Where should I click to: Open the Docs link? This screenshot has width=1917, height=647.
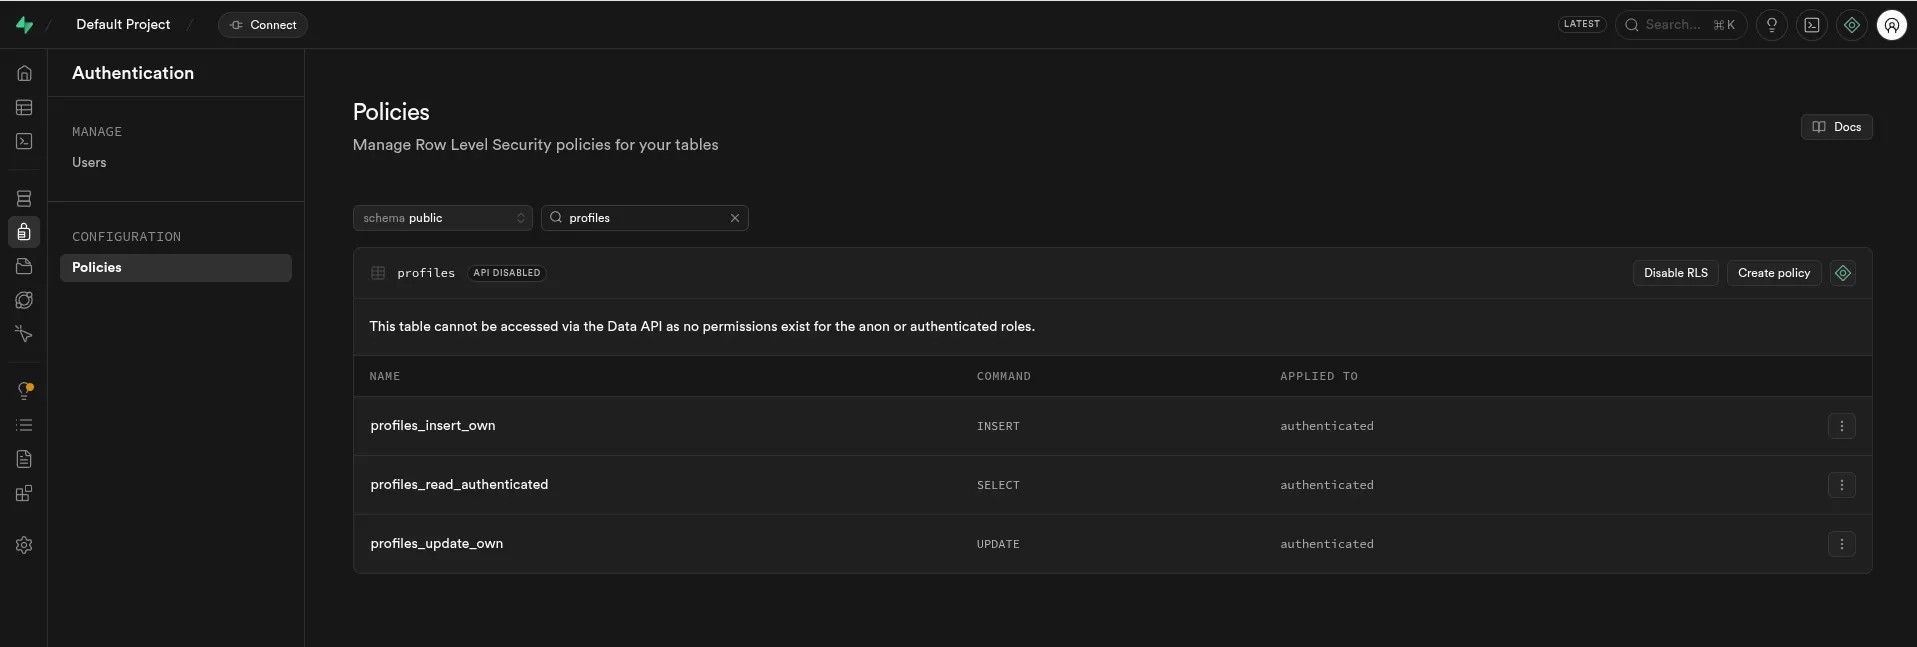tap(1836, 127)
